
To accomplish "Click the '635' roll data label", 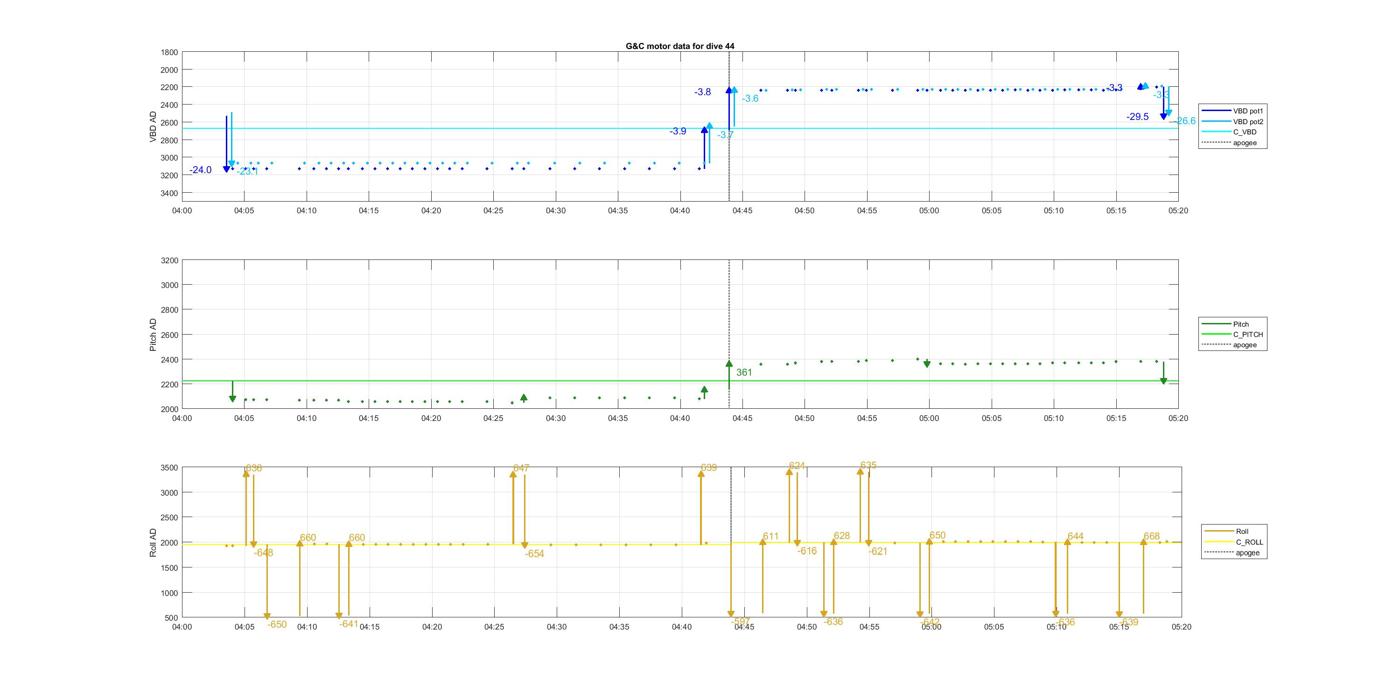I will [x=868, y=465].
